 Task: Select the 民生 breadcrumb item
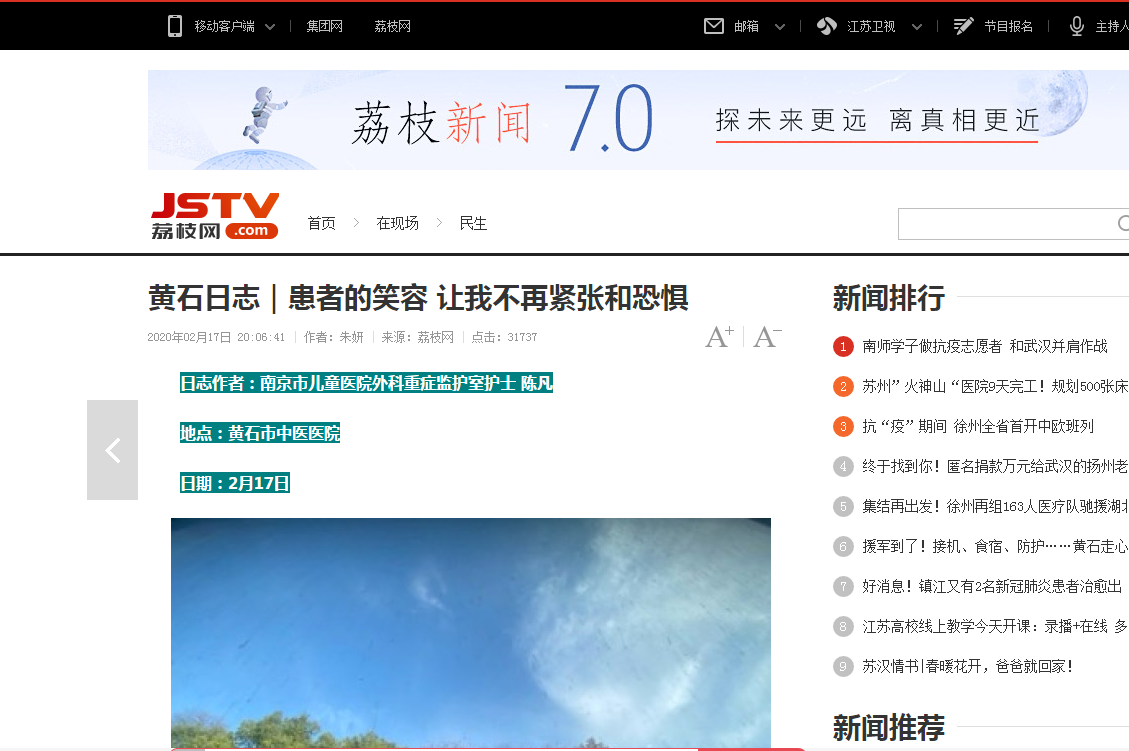pos(472,223)
